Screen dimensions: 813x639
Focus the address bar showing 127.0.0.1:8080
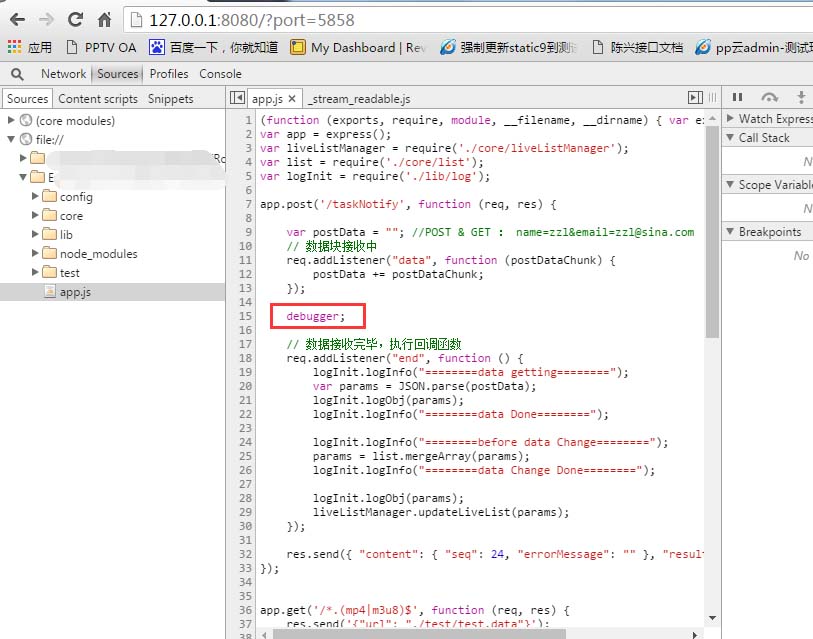468,20
